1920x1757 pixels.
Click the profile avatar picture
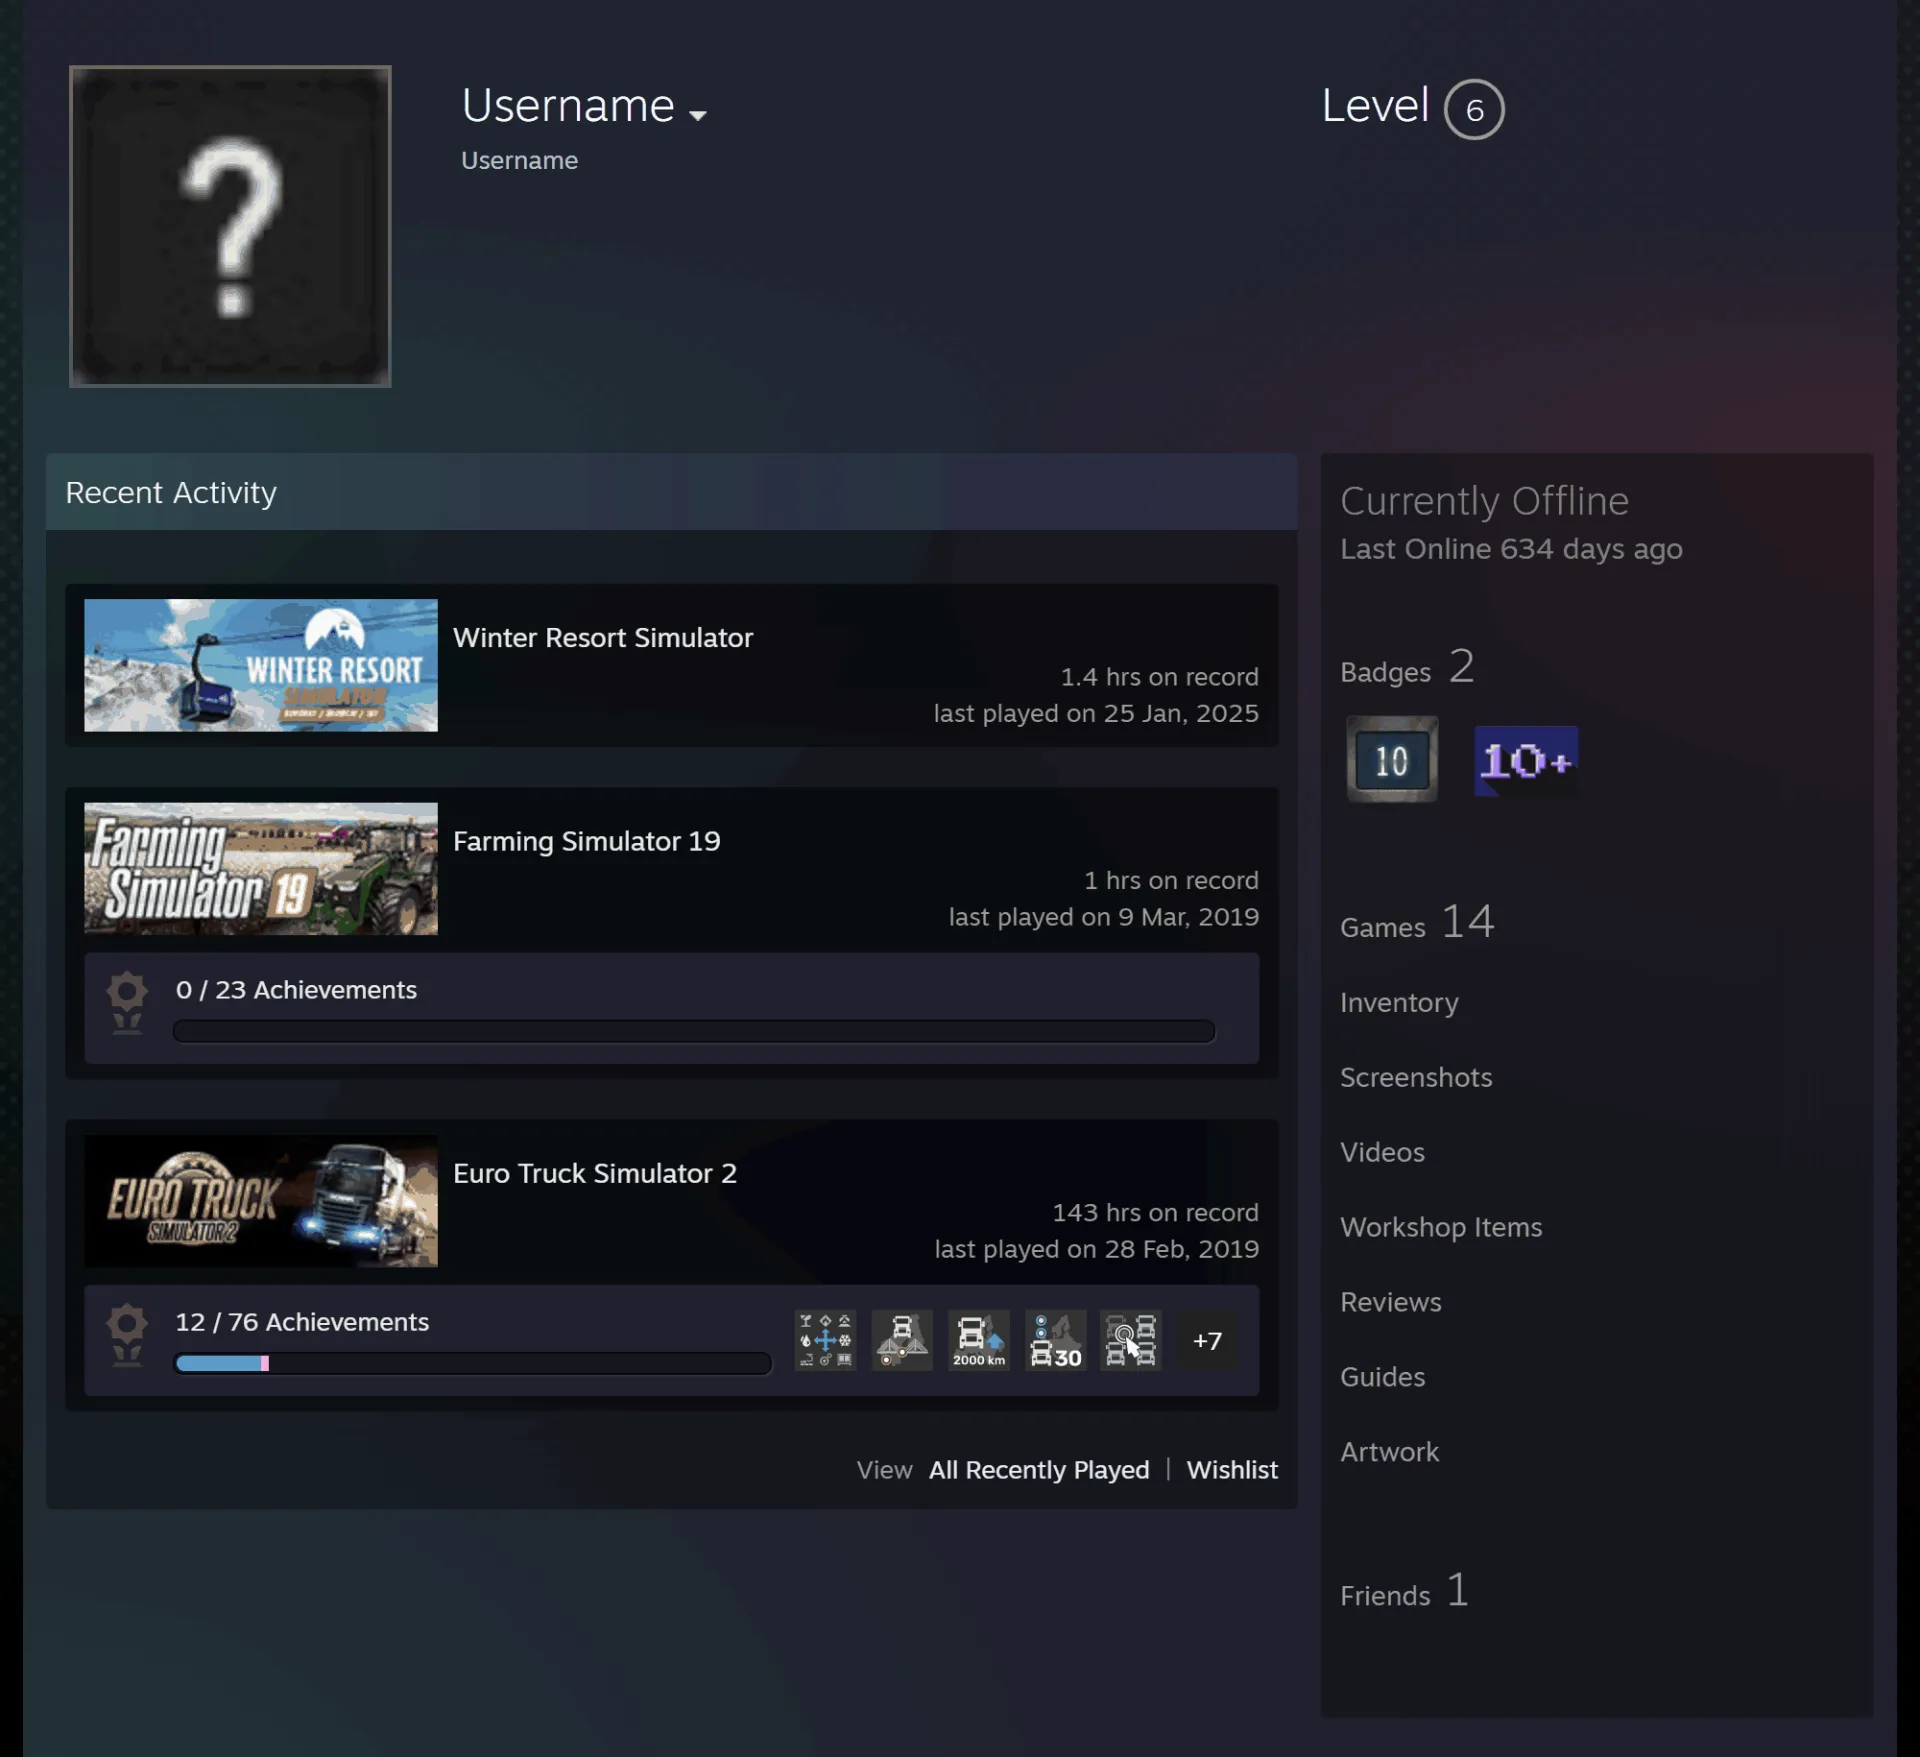pos(230,226)
